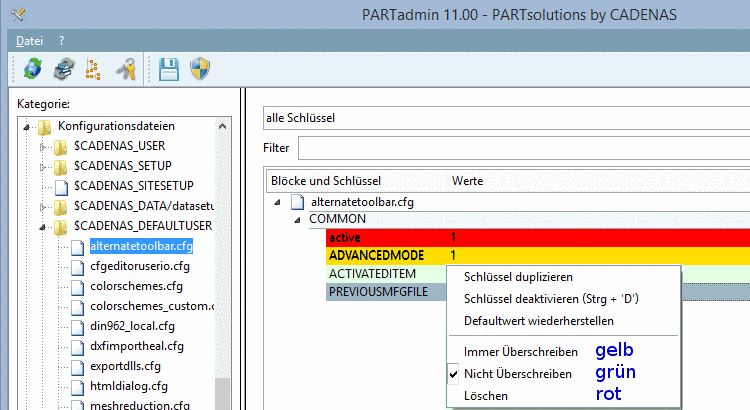Collapse the Konfigurationsdateien tree node
Screen dimensions: 750x410
(x=27, y=127)
